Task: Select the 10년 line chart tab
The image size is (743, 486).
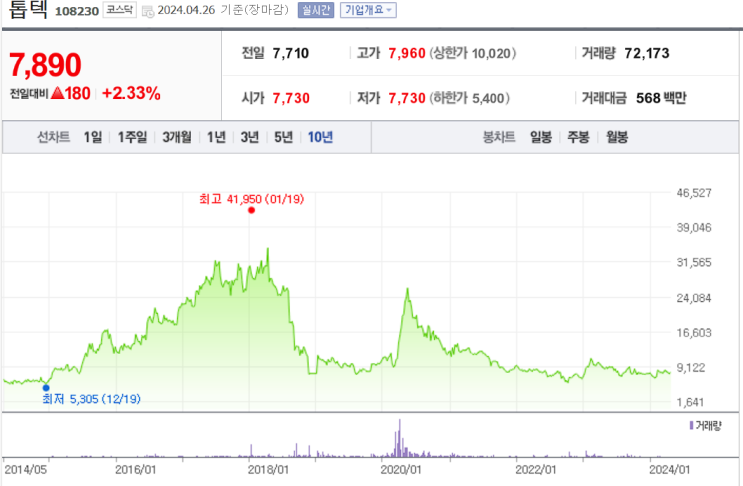Action: pyautogui.click(x=320, y=137)
